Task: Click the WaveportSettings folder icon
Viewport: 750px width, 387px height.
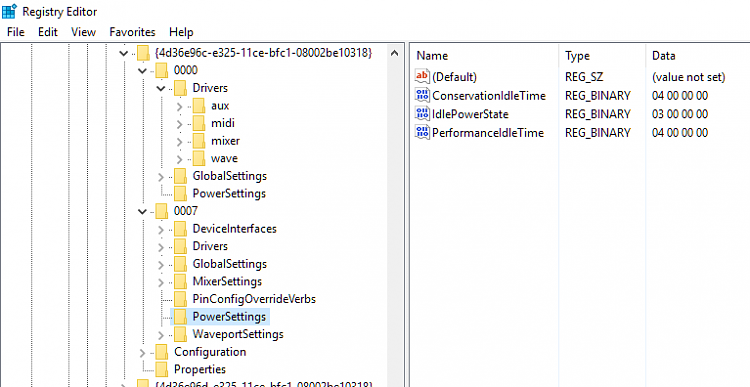Action: pos(180,334)
